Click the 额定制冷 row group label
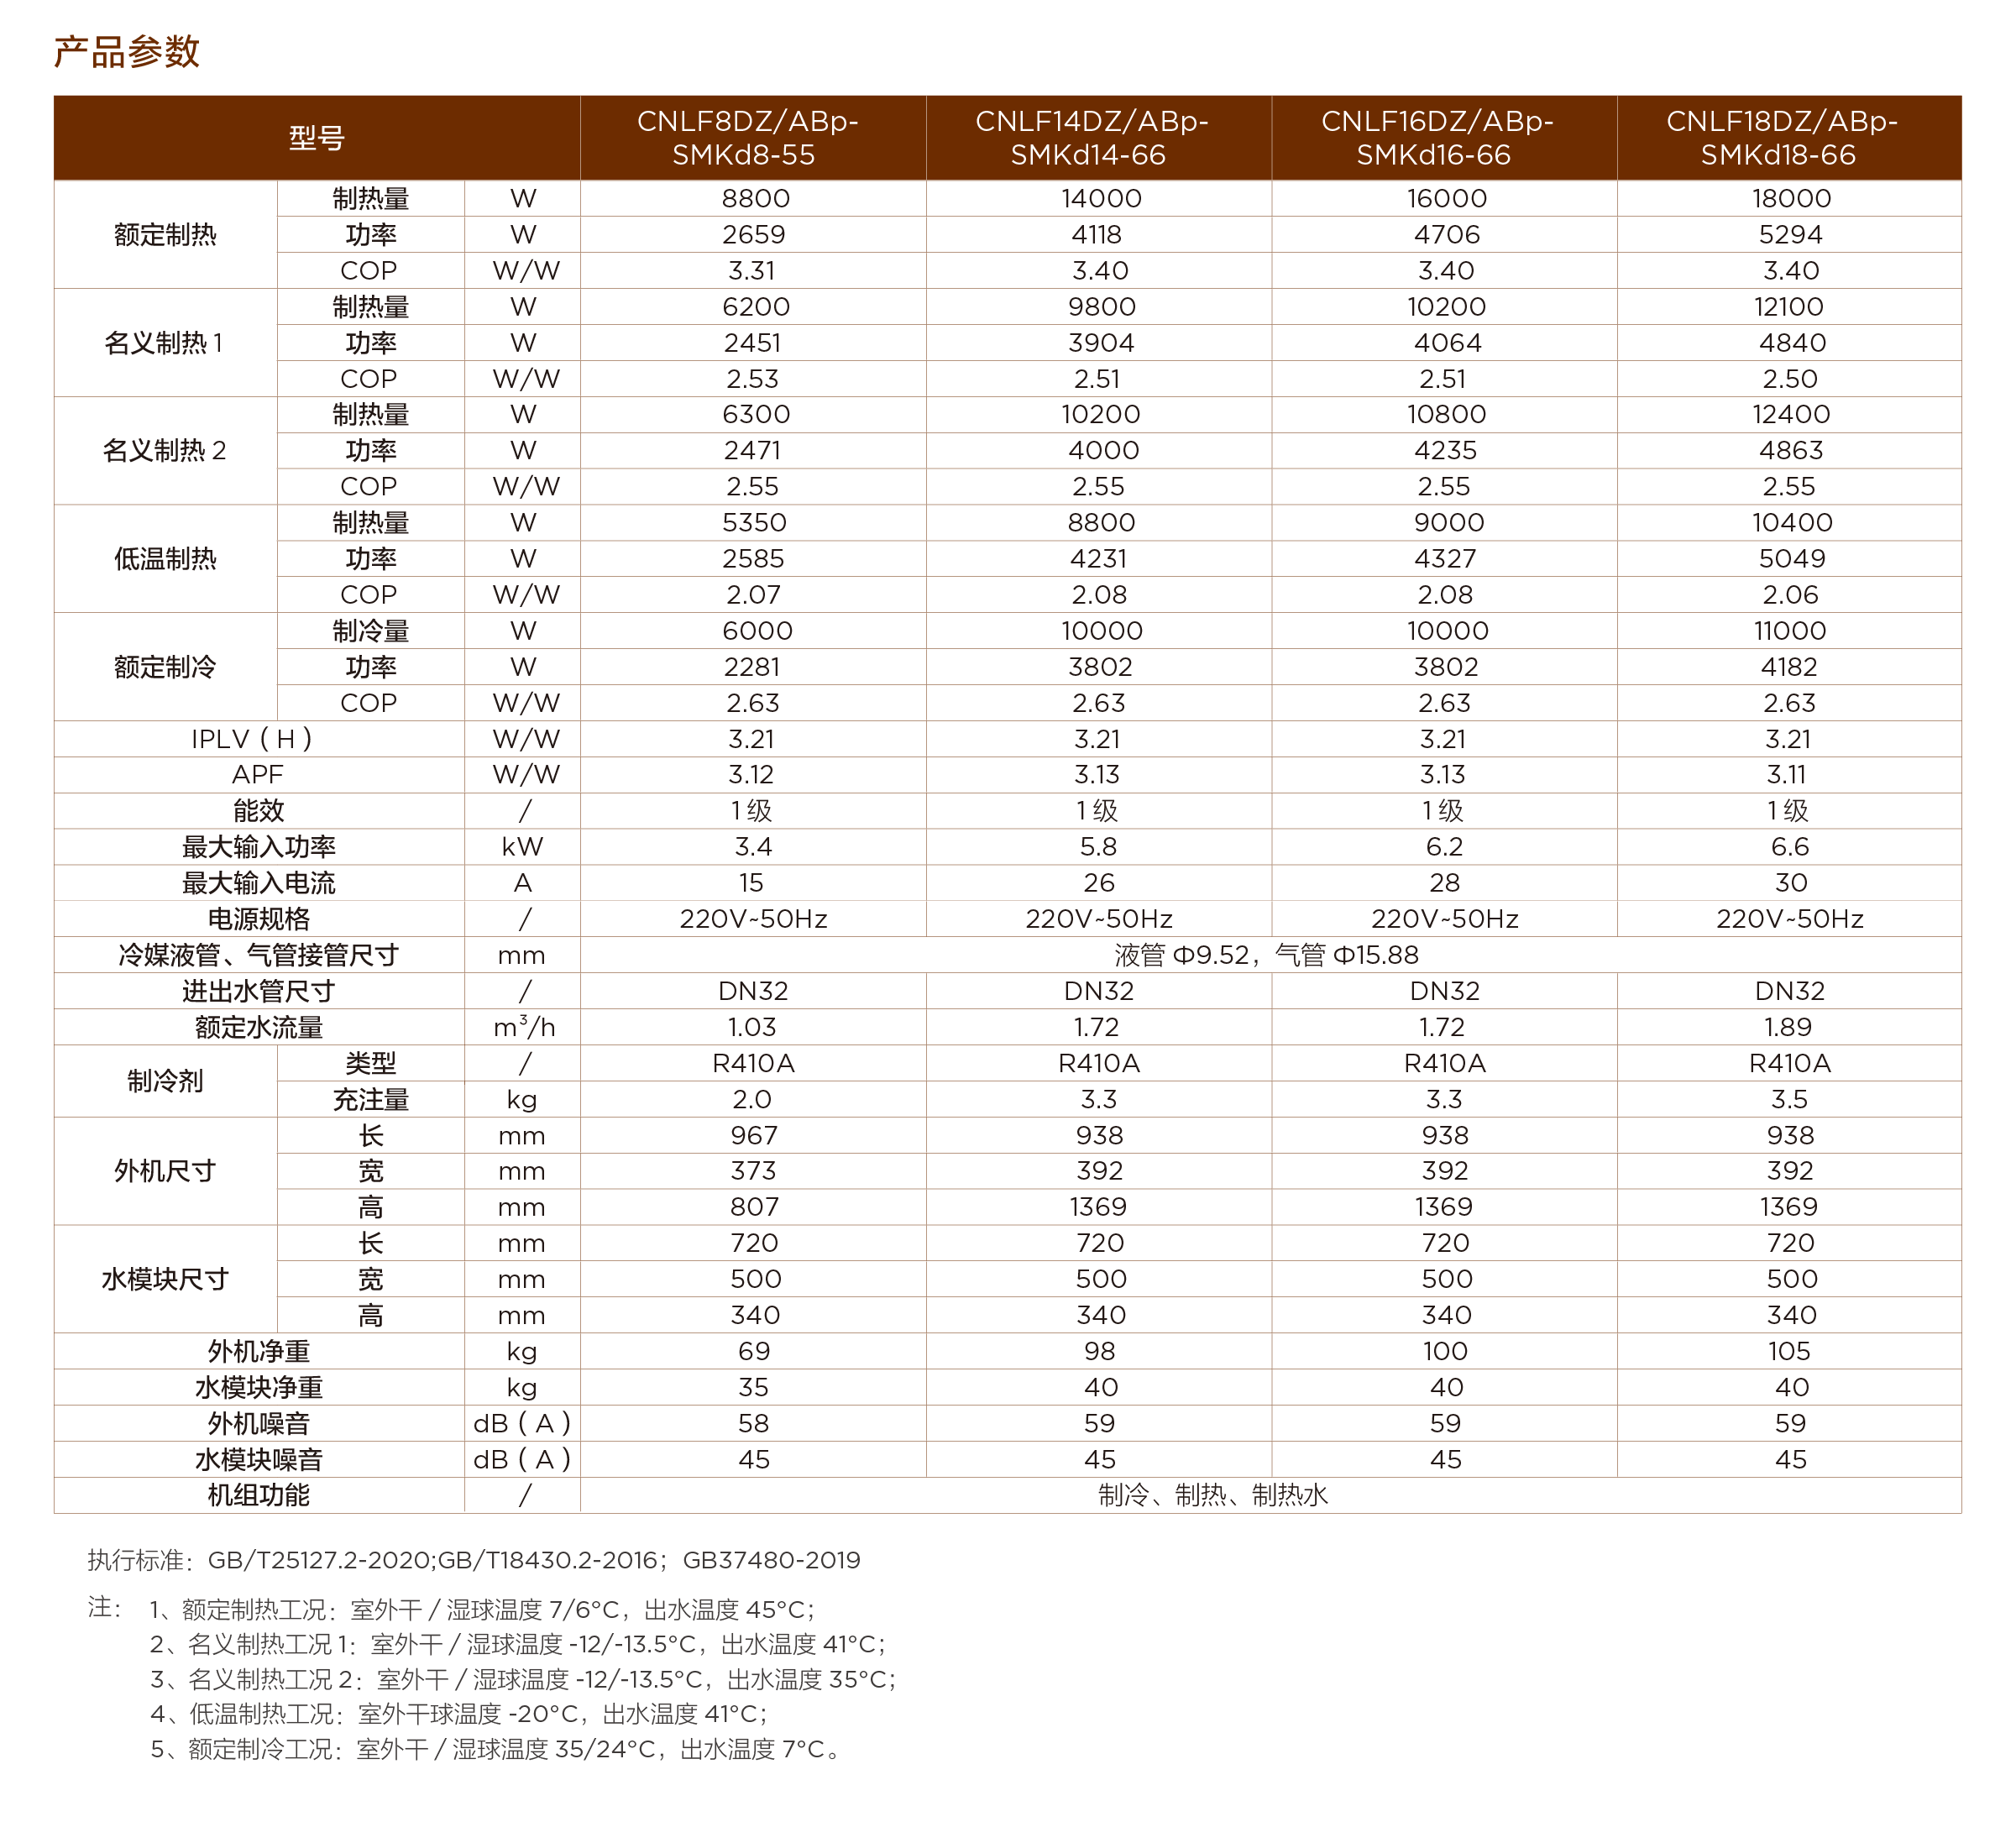Screen dimensions: 2016x1848 tap(165, 667)
